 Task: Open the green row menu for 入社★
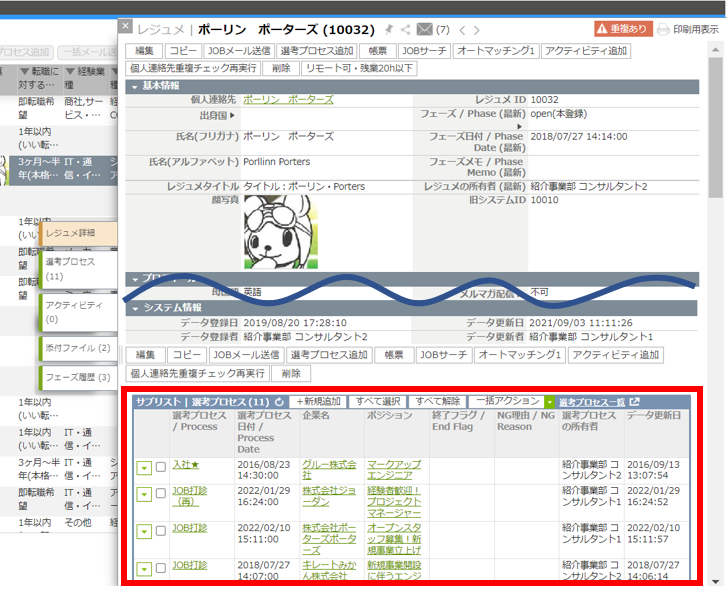coord(144,466)
